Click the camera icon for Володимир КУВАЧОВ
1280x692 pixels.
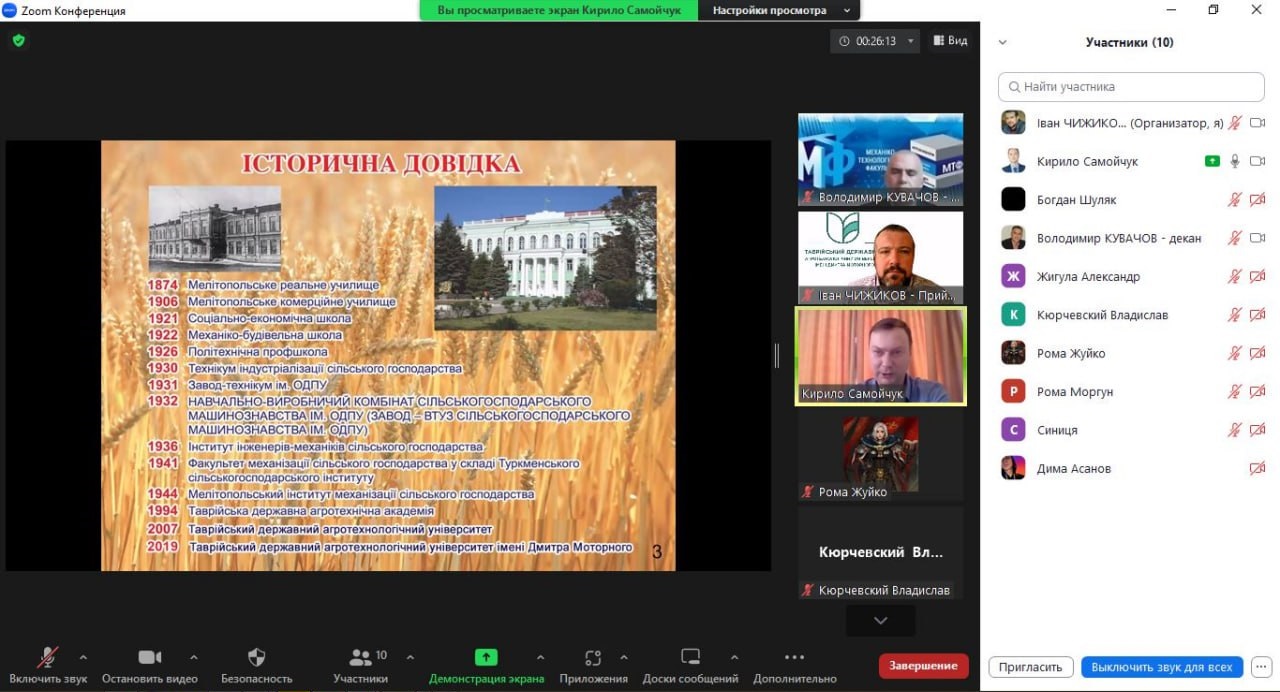1258,238
